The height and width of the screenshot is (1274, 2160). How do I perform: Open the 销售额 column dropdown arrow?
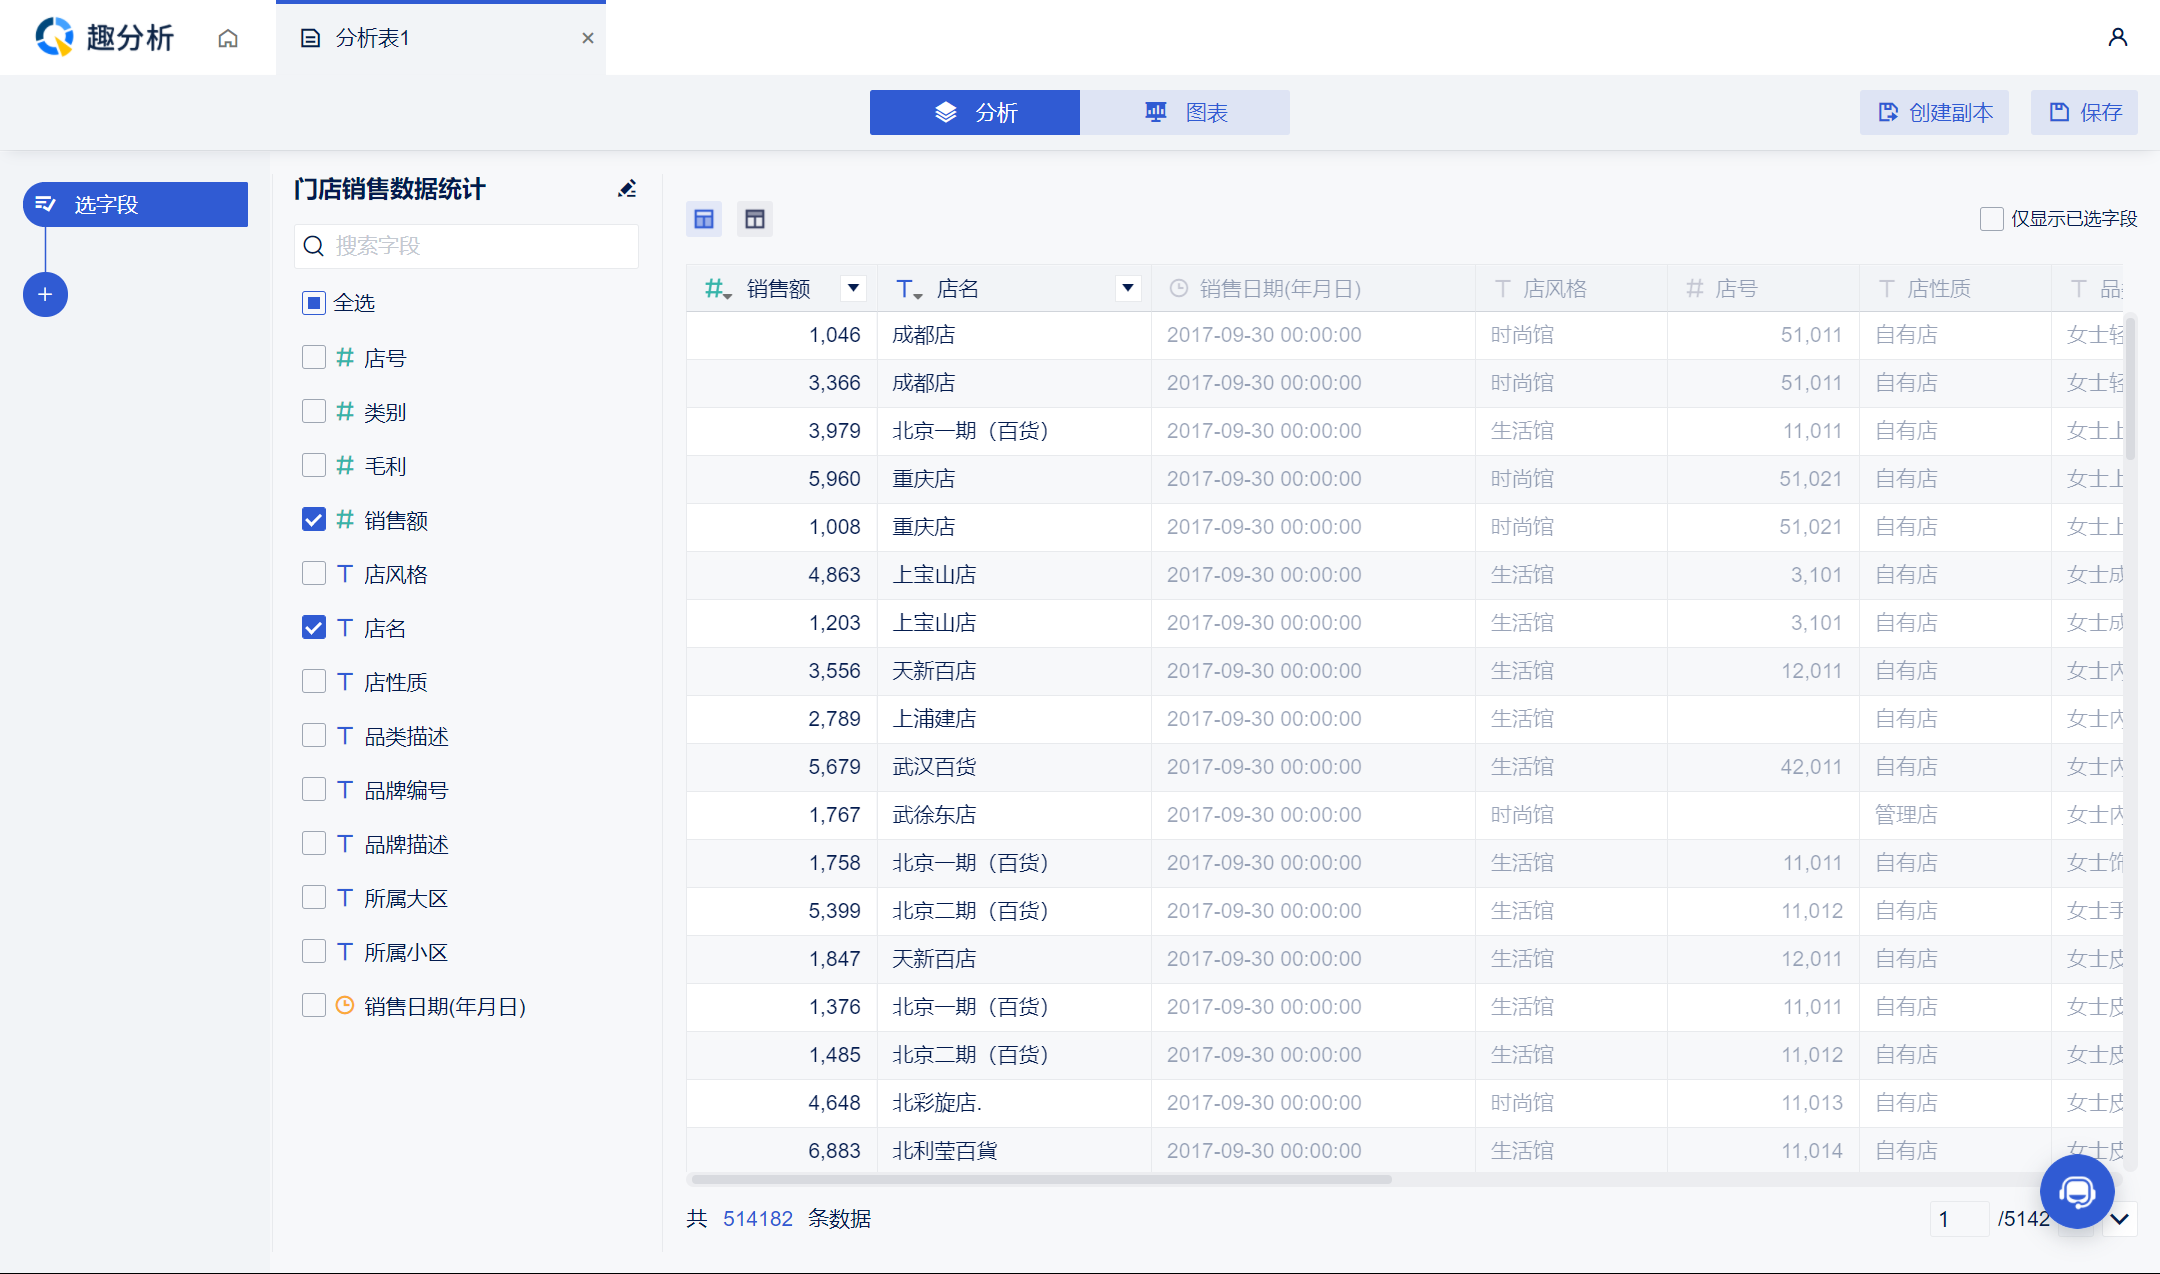point(853,289)
